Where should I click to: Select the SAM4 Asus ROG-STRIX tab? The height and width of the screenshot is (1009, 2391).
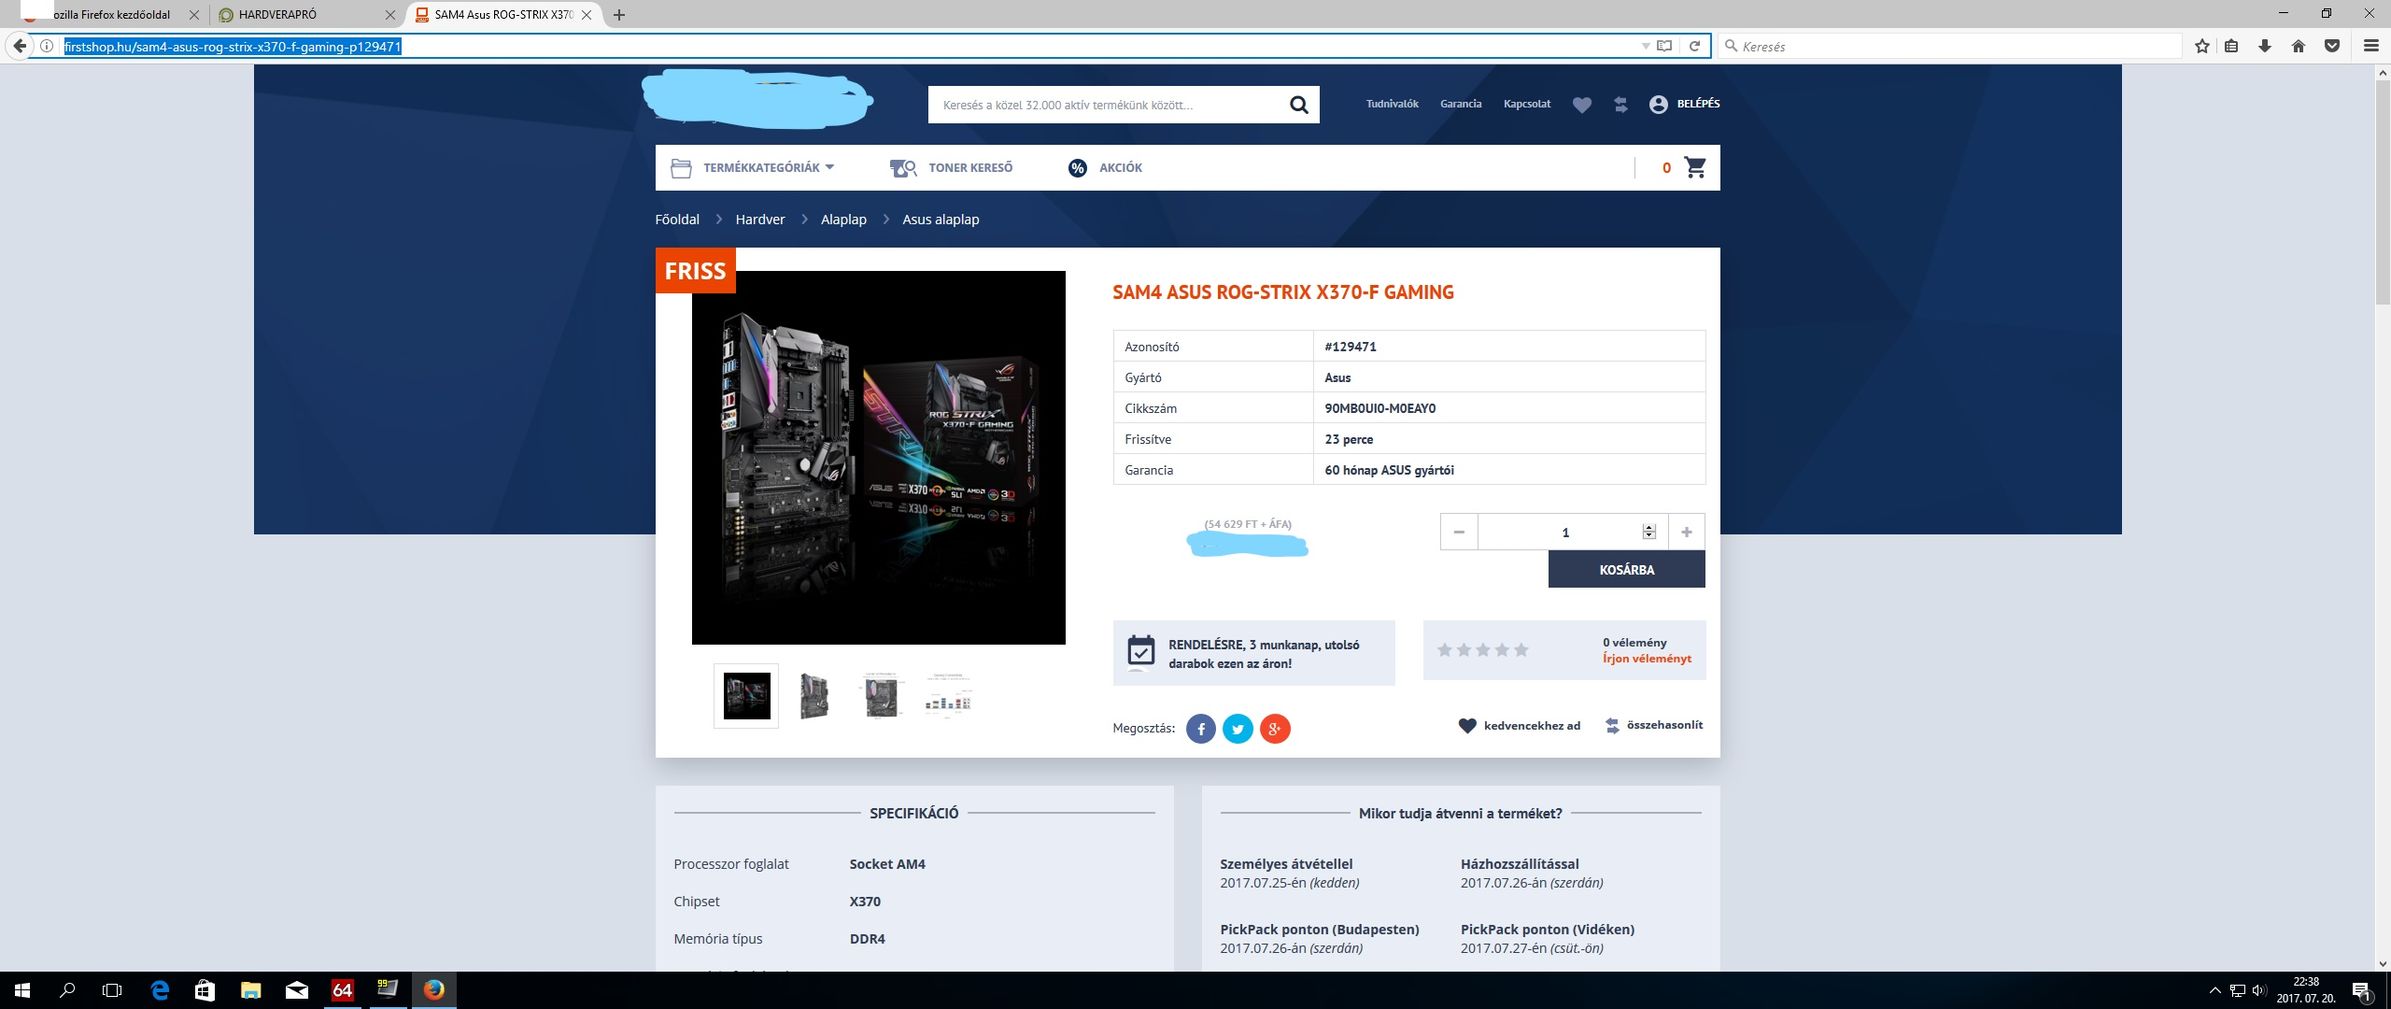click(x=504, y=15)
